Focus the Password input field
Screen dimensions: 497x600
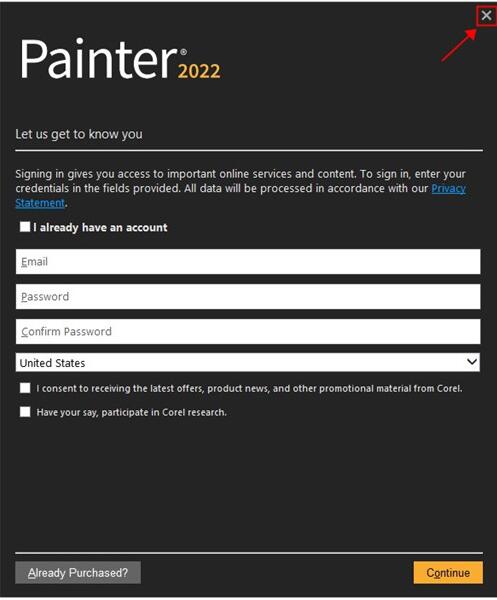pos(248,297)
